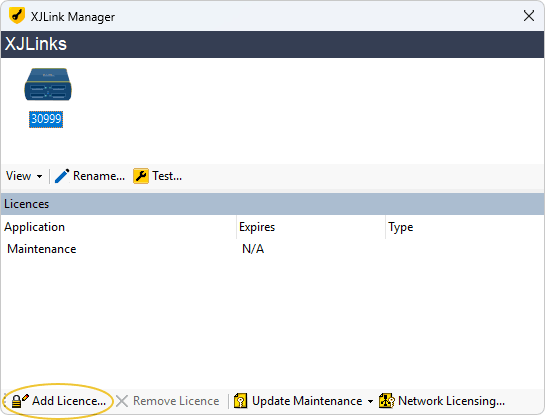Close the XJLink Manager window
The image size is (545, 420).
(x=529, y=16)
